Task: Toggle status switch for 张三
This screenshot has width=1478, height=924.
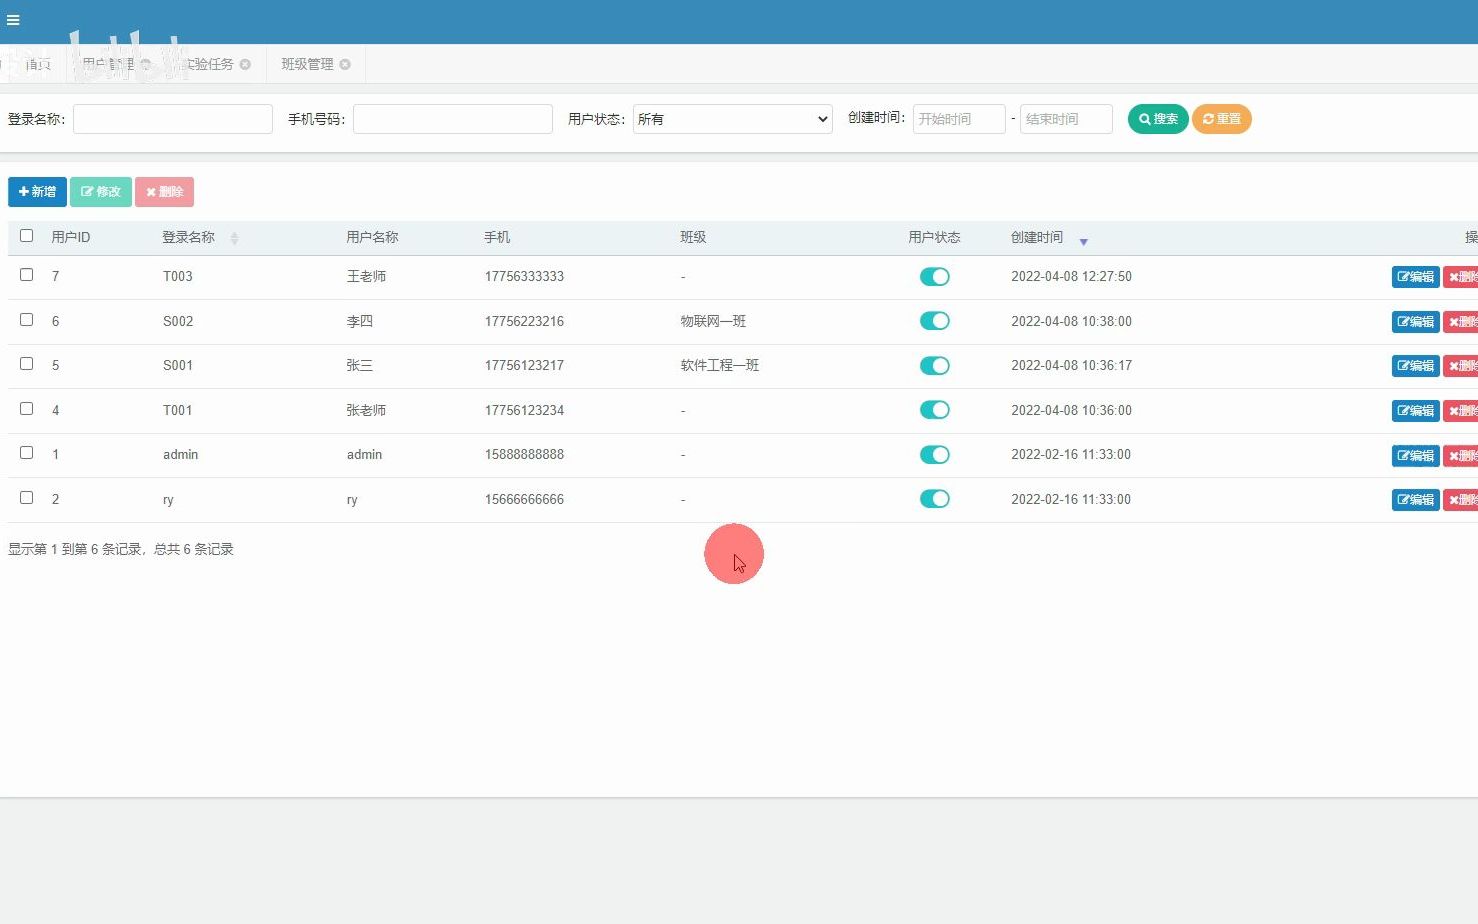Action: [x=935, y=366]
